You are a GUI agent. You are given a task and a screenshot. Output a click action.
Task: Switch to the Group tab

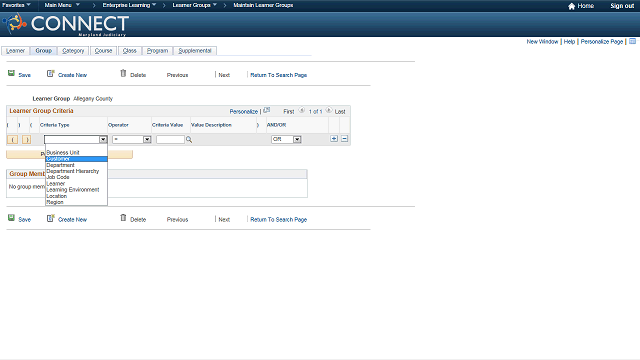[44, 51]
